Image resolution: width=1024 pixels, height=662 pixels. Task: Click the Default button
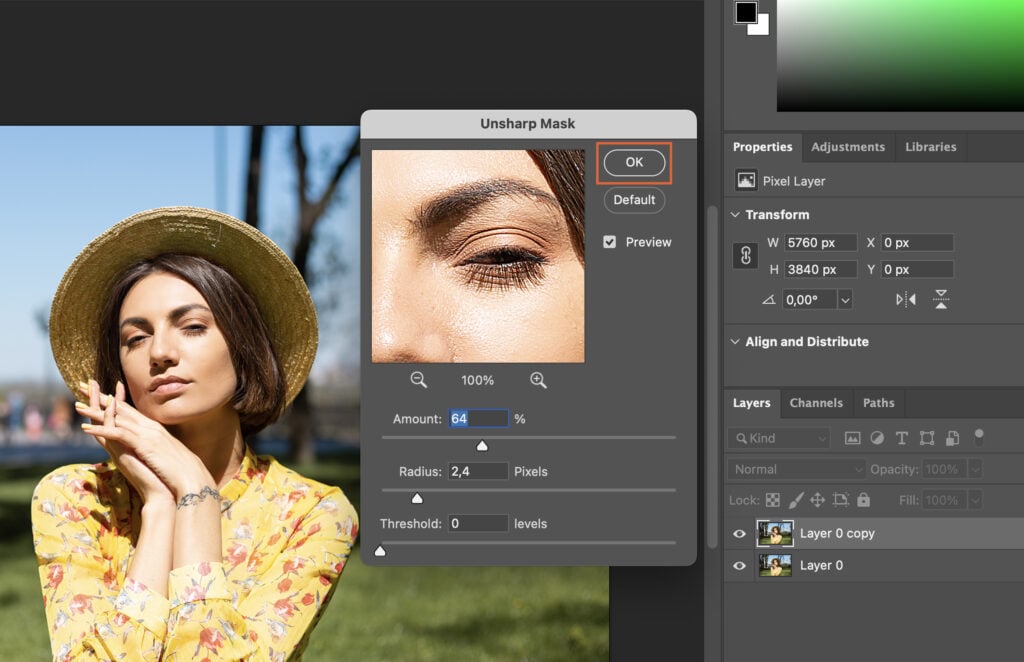[x=633, y=200]
